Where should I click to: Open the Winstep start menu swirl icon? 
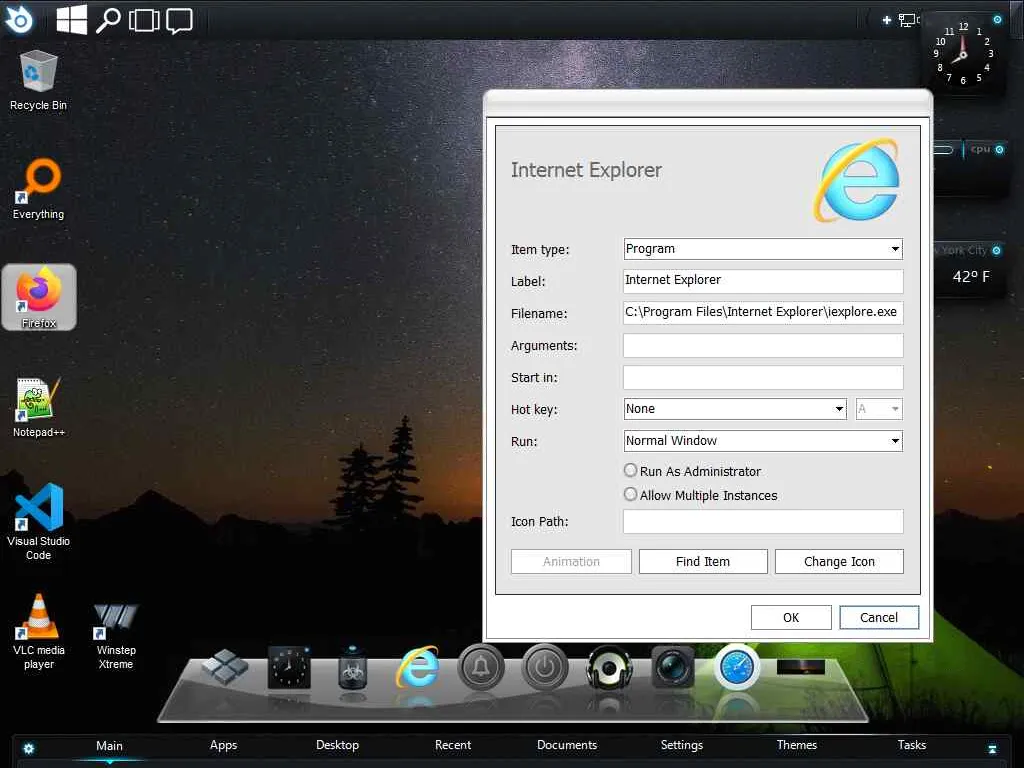pos(18,20)
